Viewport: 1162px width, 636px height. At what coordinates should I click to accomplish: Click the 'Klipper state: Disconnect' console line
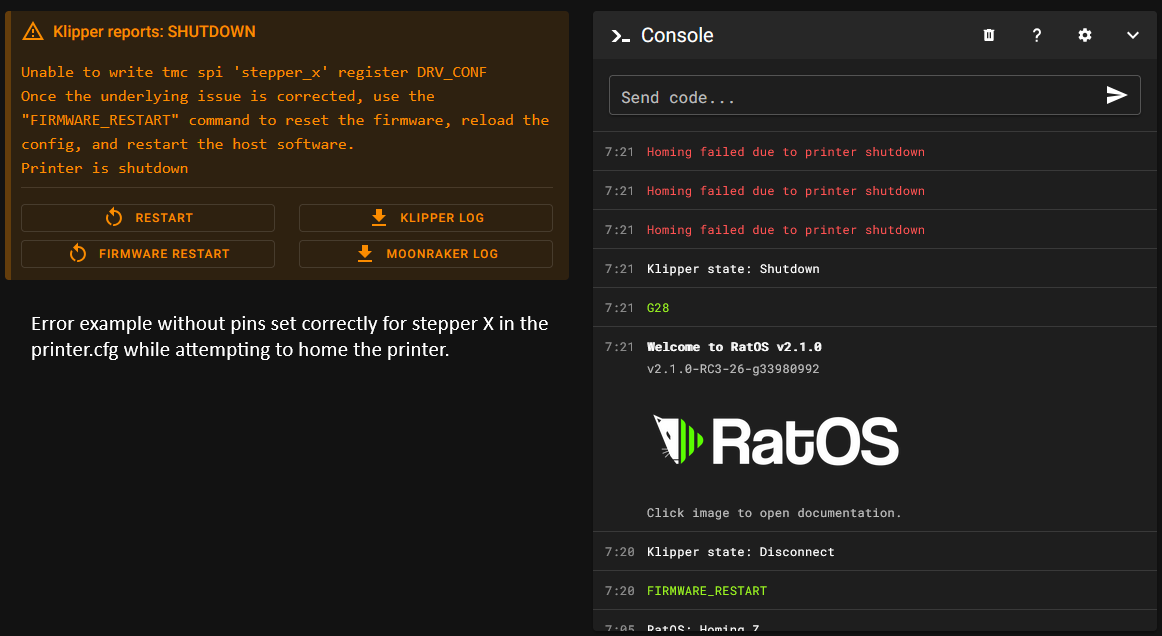[x=740, y=552]
